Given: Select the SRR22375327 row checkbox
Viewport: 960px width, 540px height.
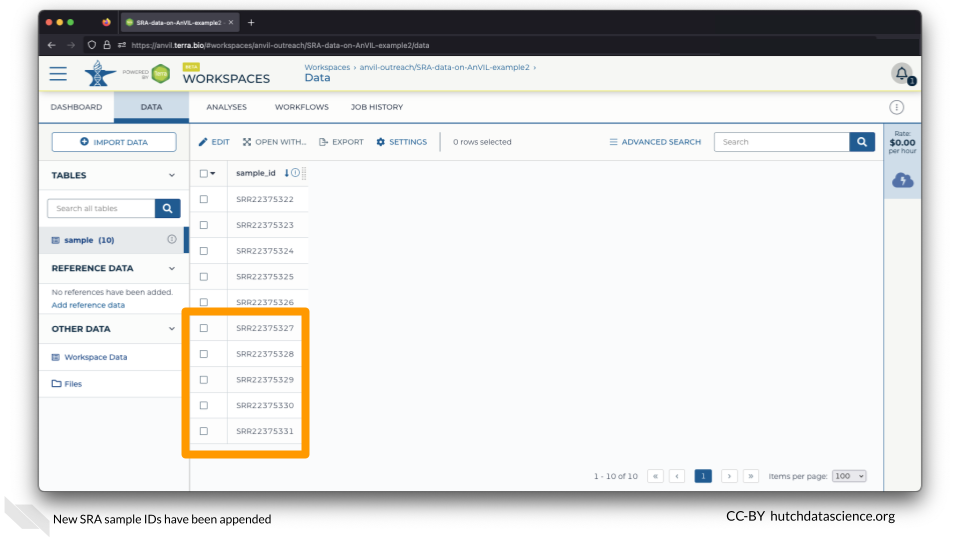Looking at the screenshot, I should 204,328.
